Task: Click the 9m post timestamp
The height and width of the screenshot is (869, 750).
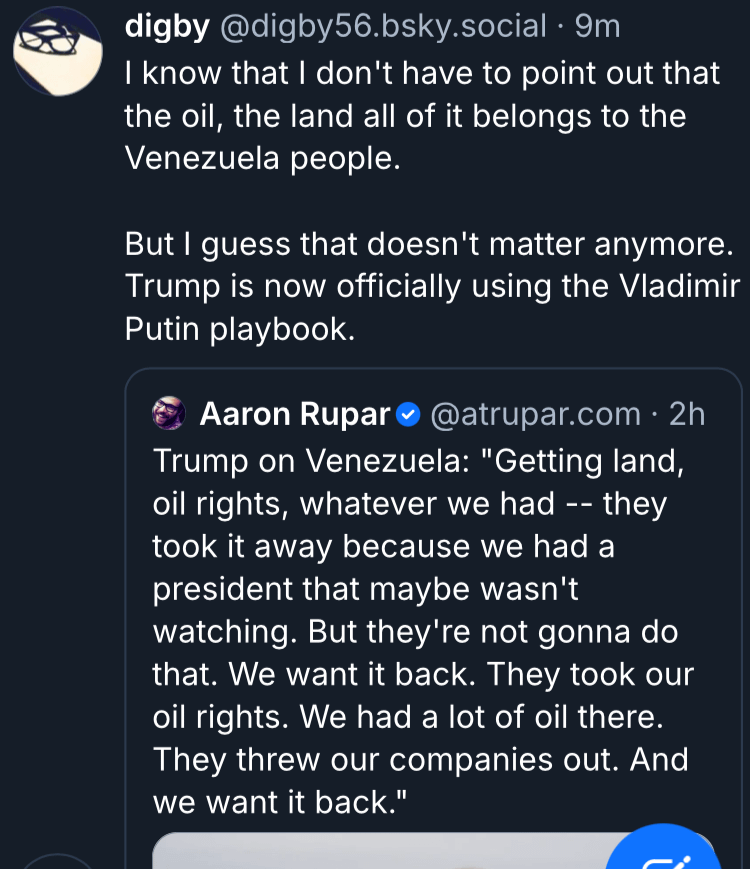Action: click(598, 27)
